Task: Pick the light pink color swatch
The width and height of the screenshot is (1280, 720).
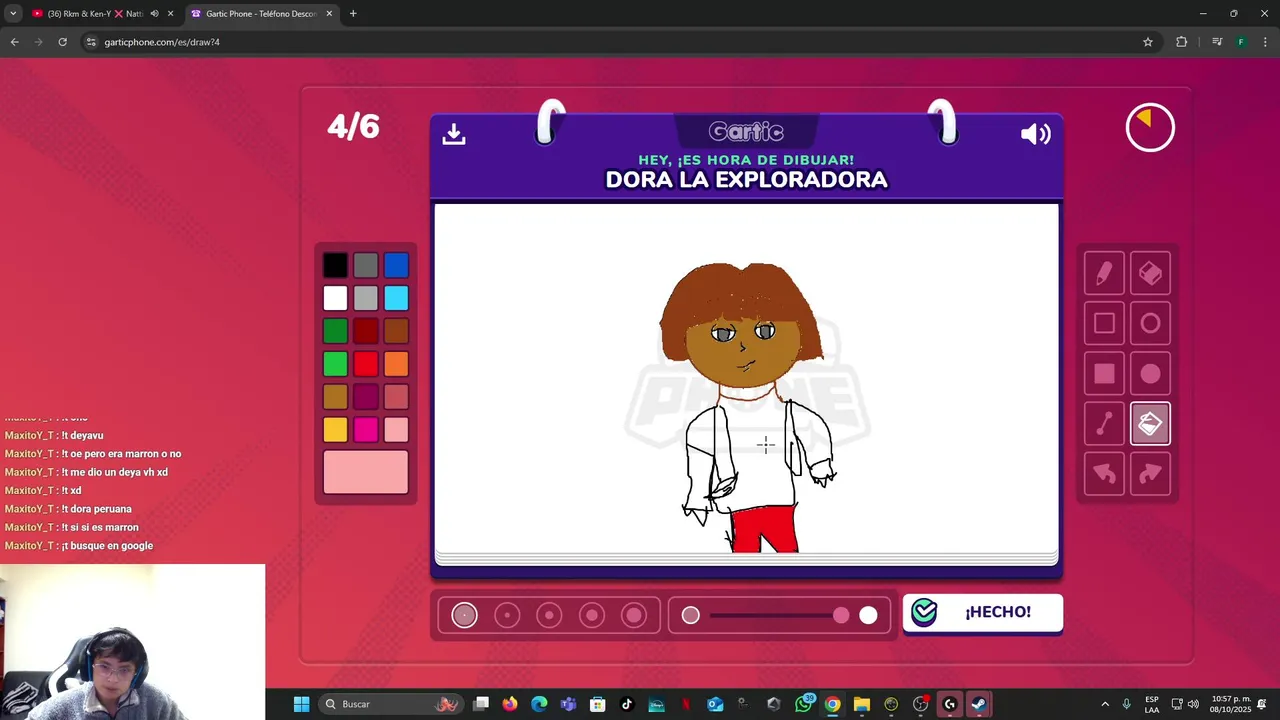Action: point(396,430)
